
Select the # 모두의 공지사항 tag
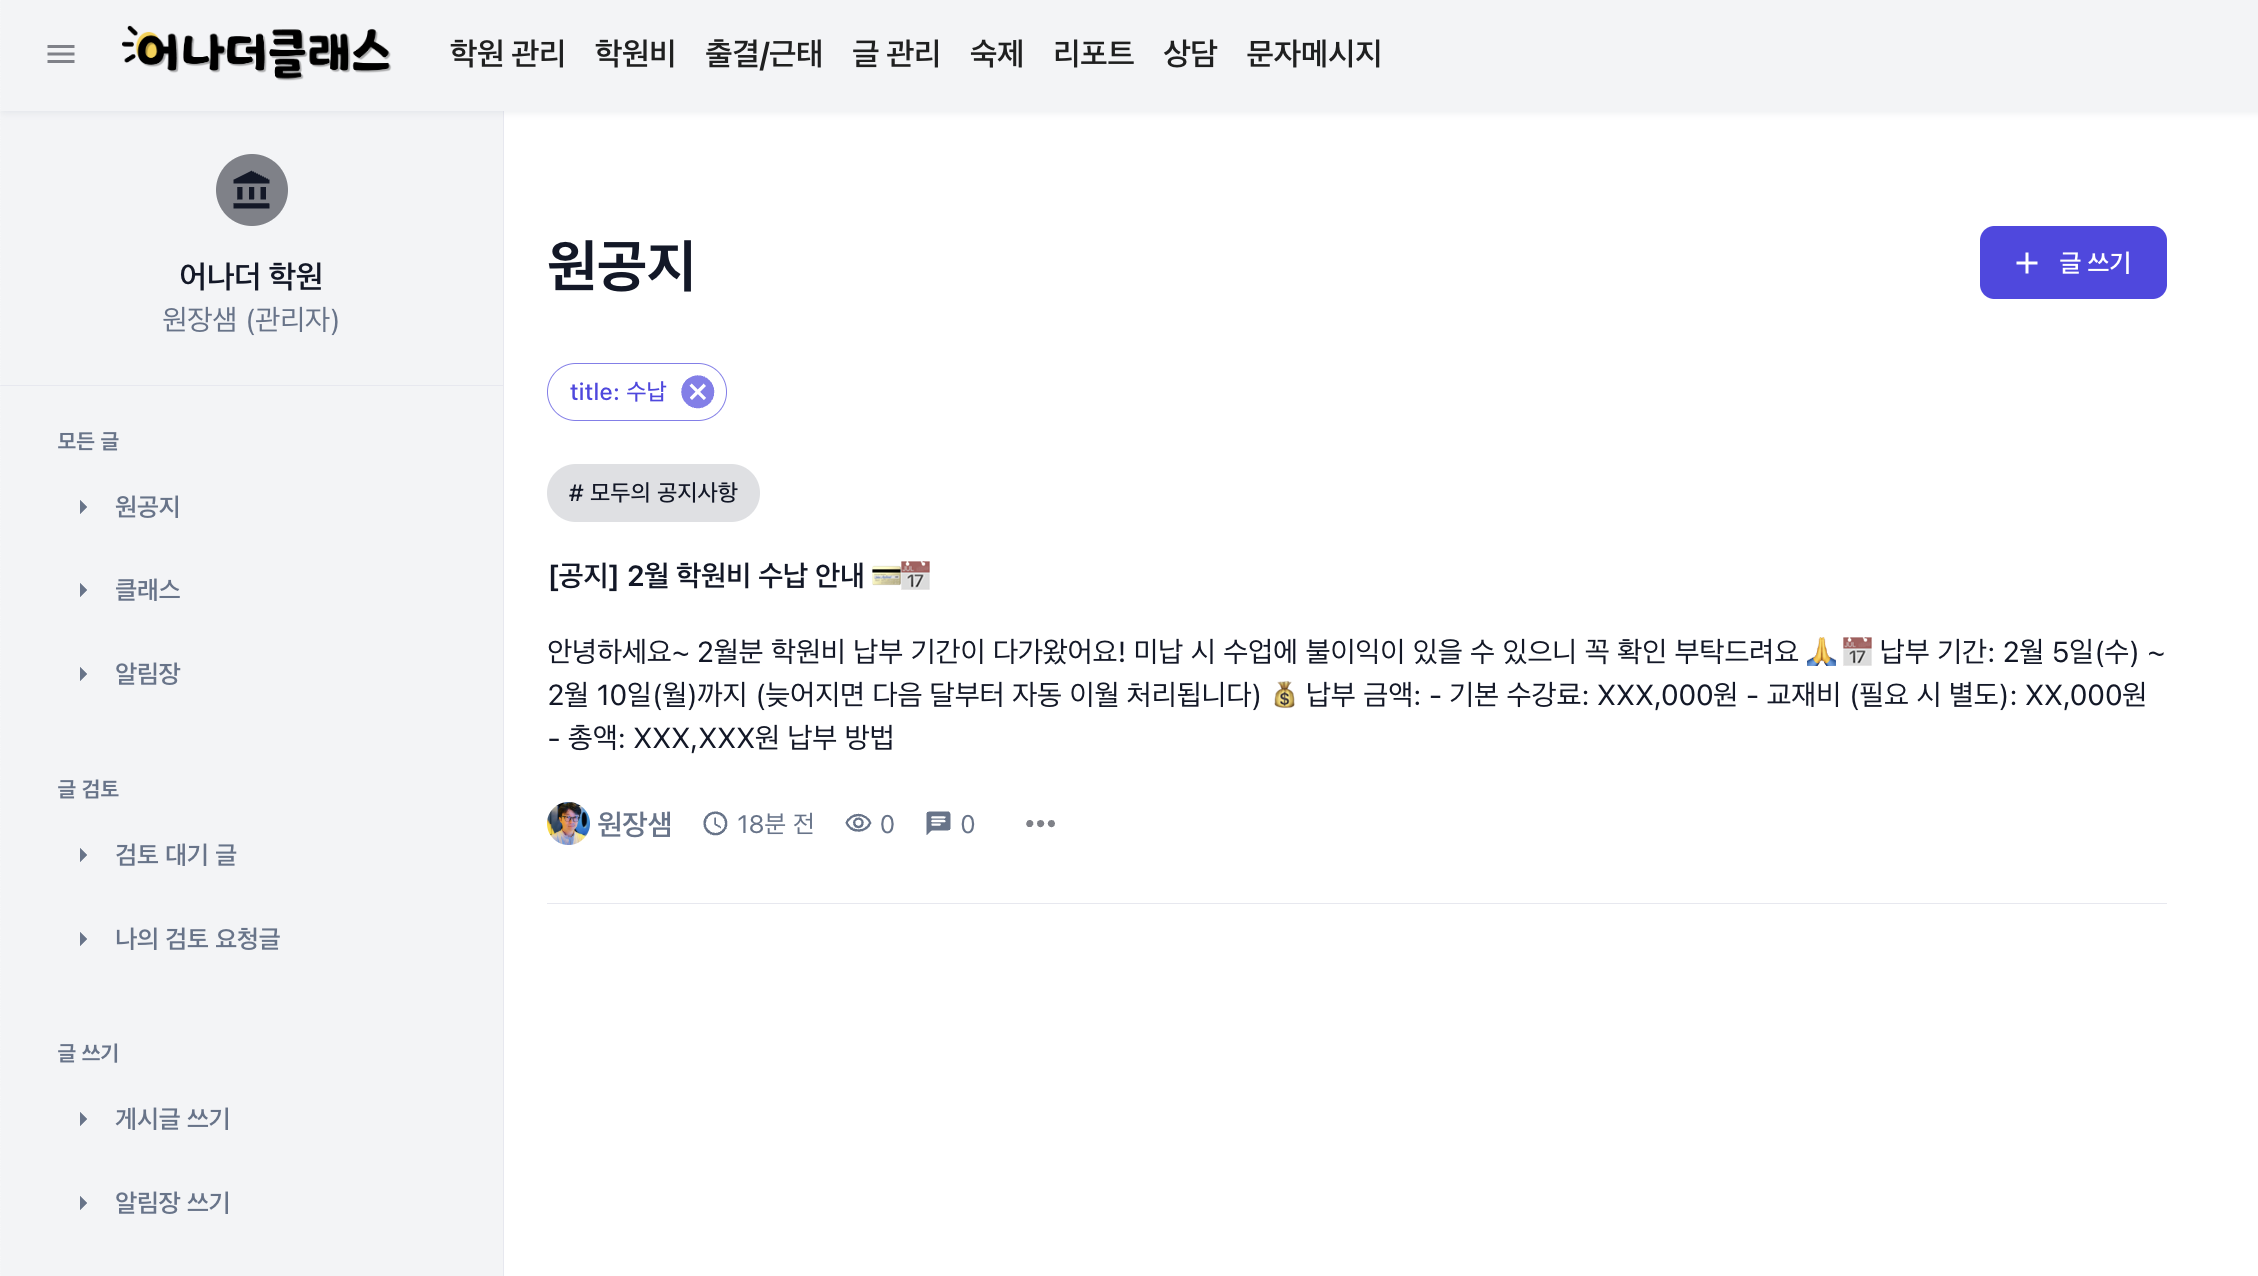point(653,493)
